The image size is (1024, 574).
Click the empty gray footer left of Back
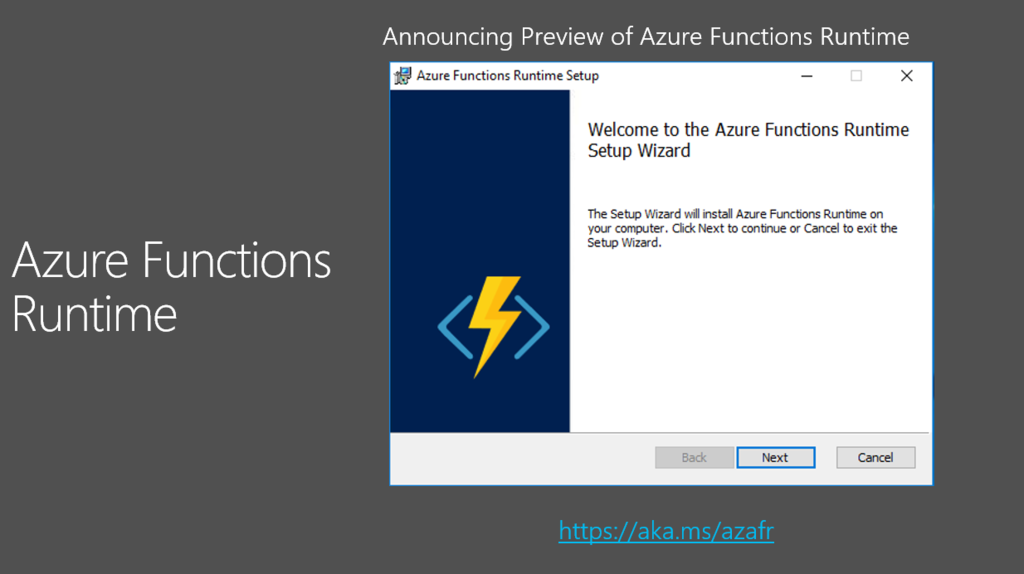522,458
